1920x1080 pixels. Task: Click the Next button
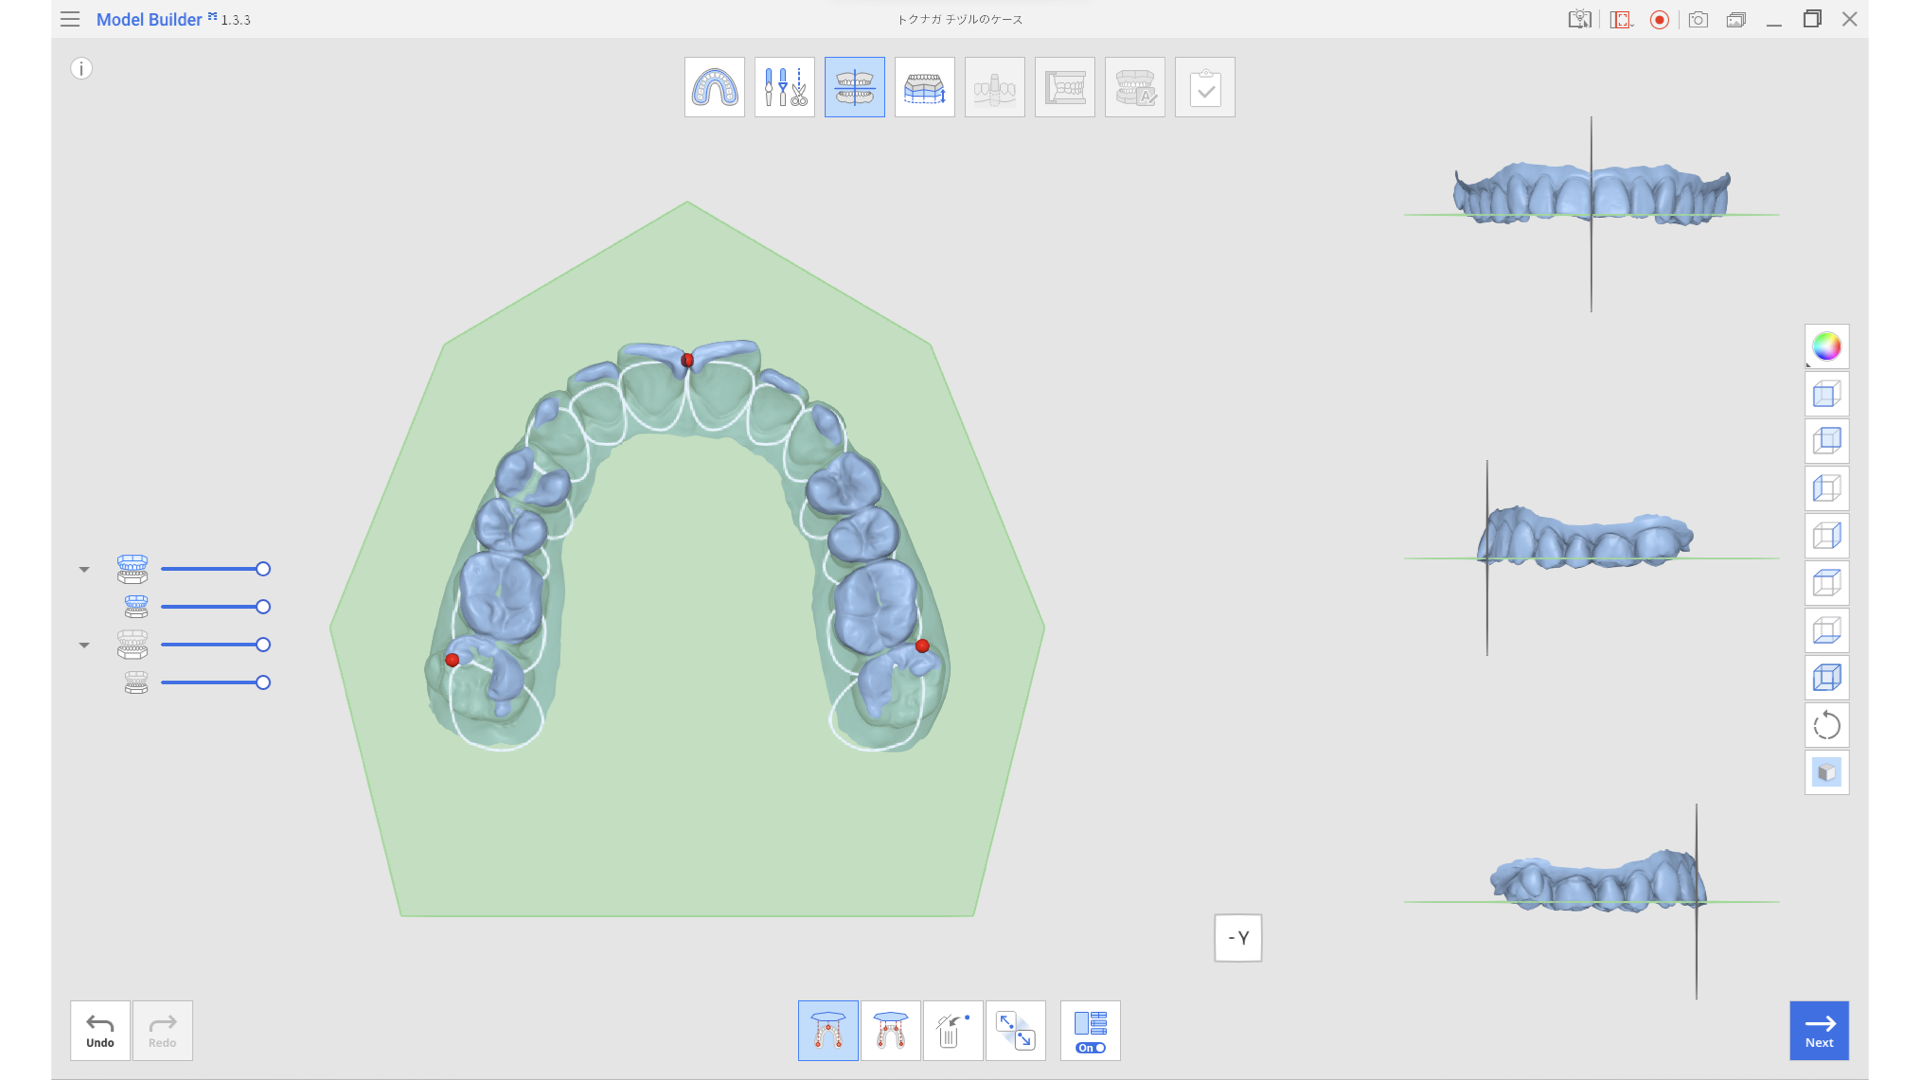pos(1819,1030)
